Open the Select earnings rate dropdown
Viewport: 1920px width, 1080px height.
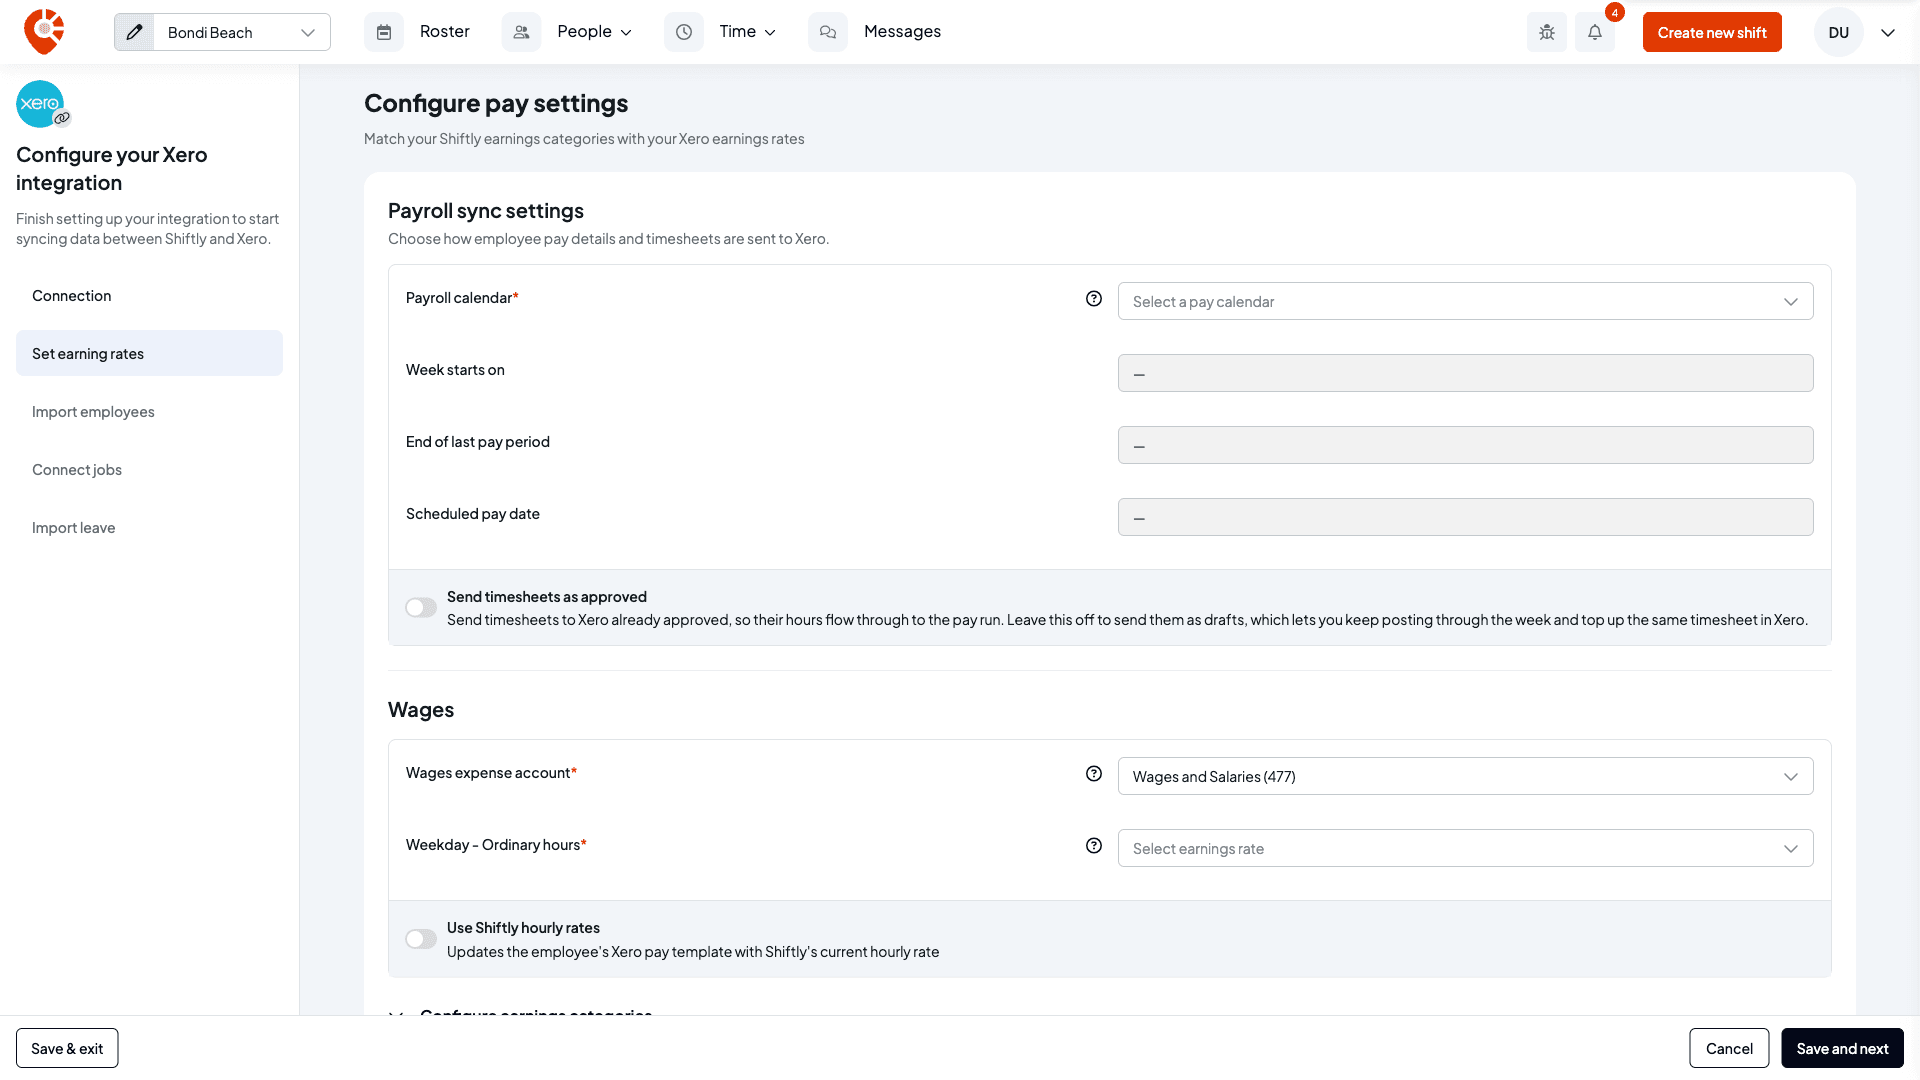tap(1465, 848)
